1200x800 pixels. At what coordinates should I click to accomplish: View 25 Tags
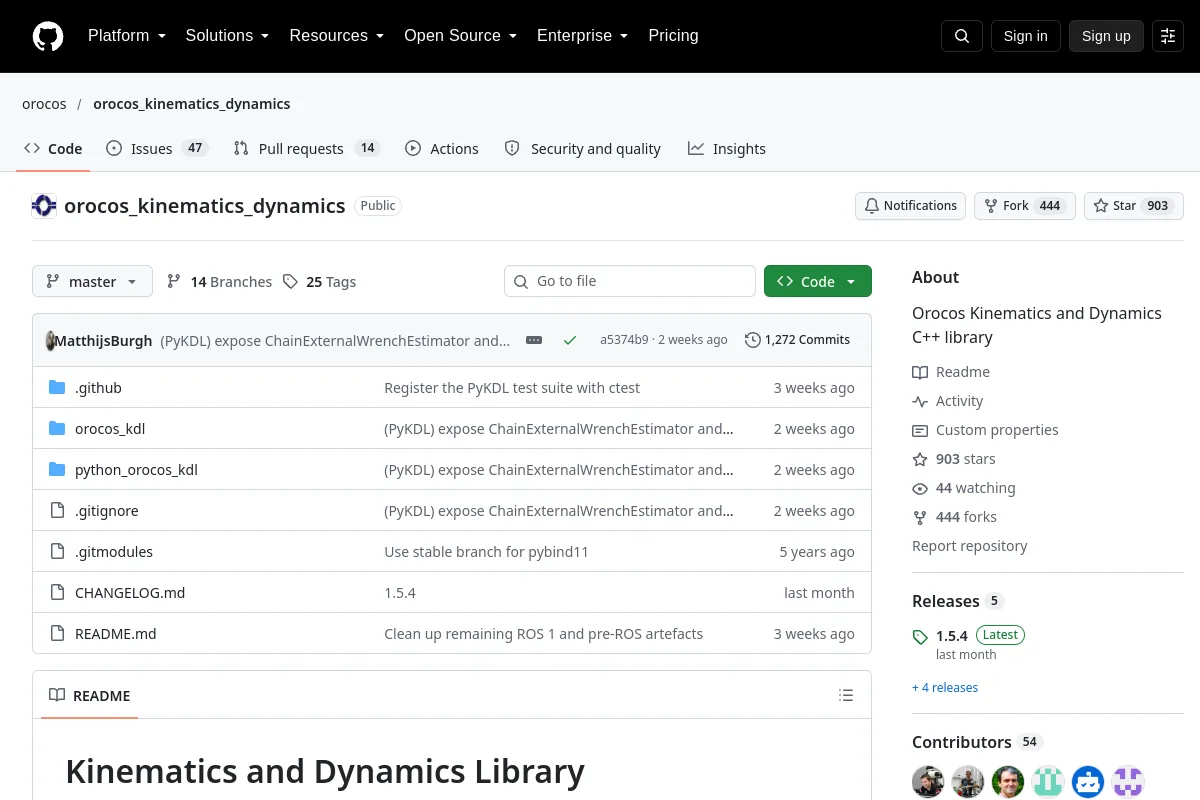[319, 282]
